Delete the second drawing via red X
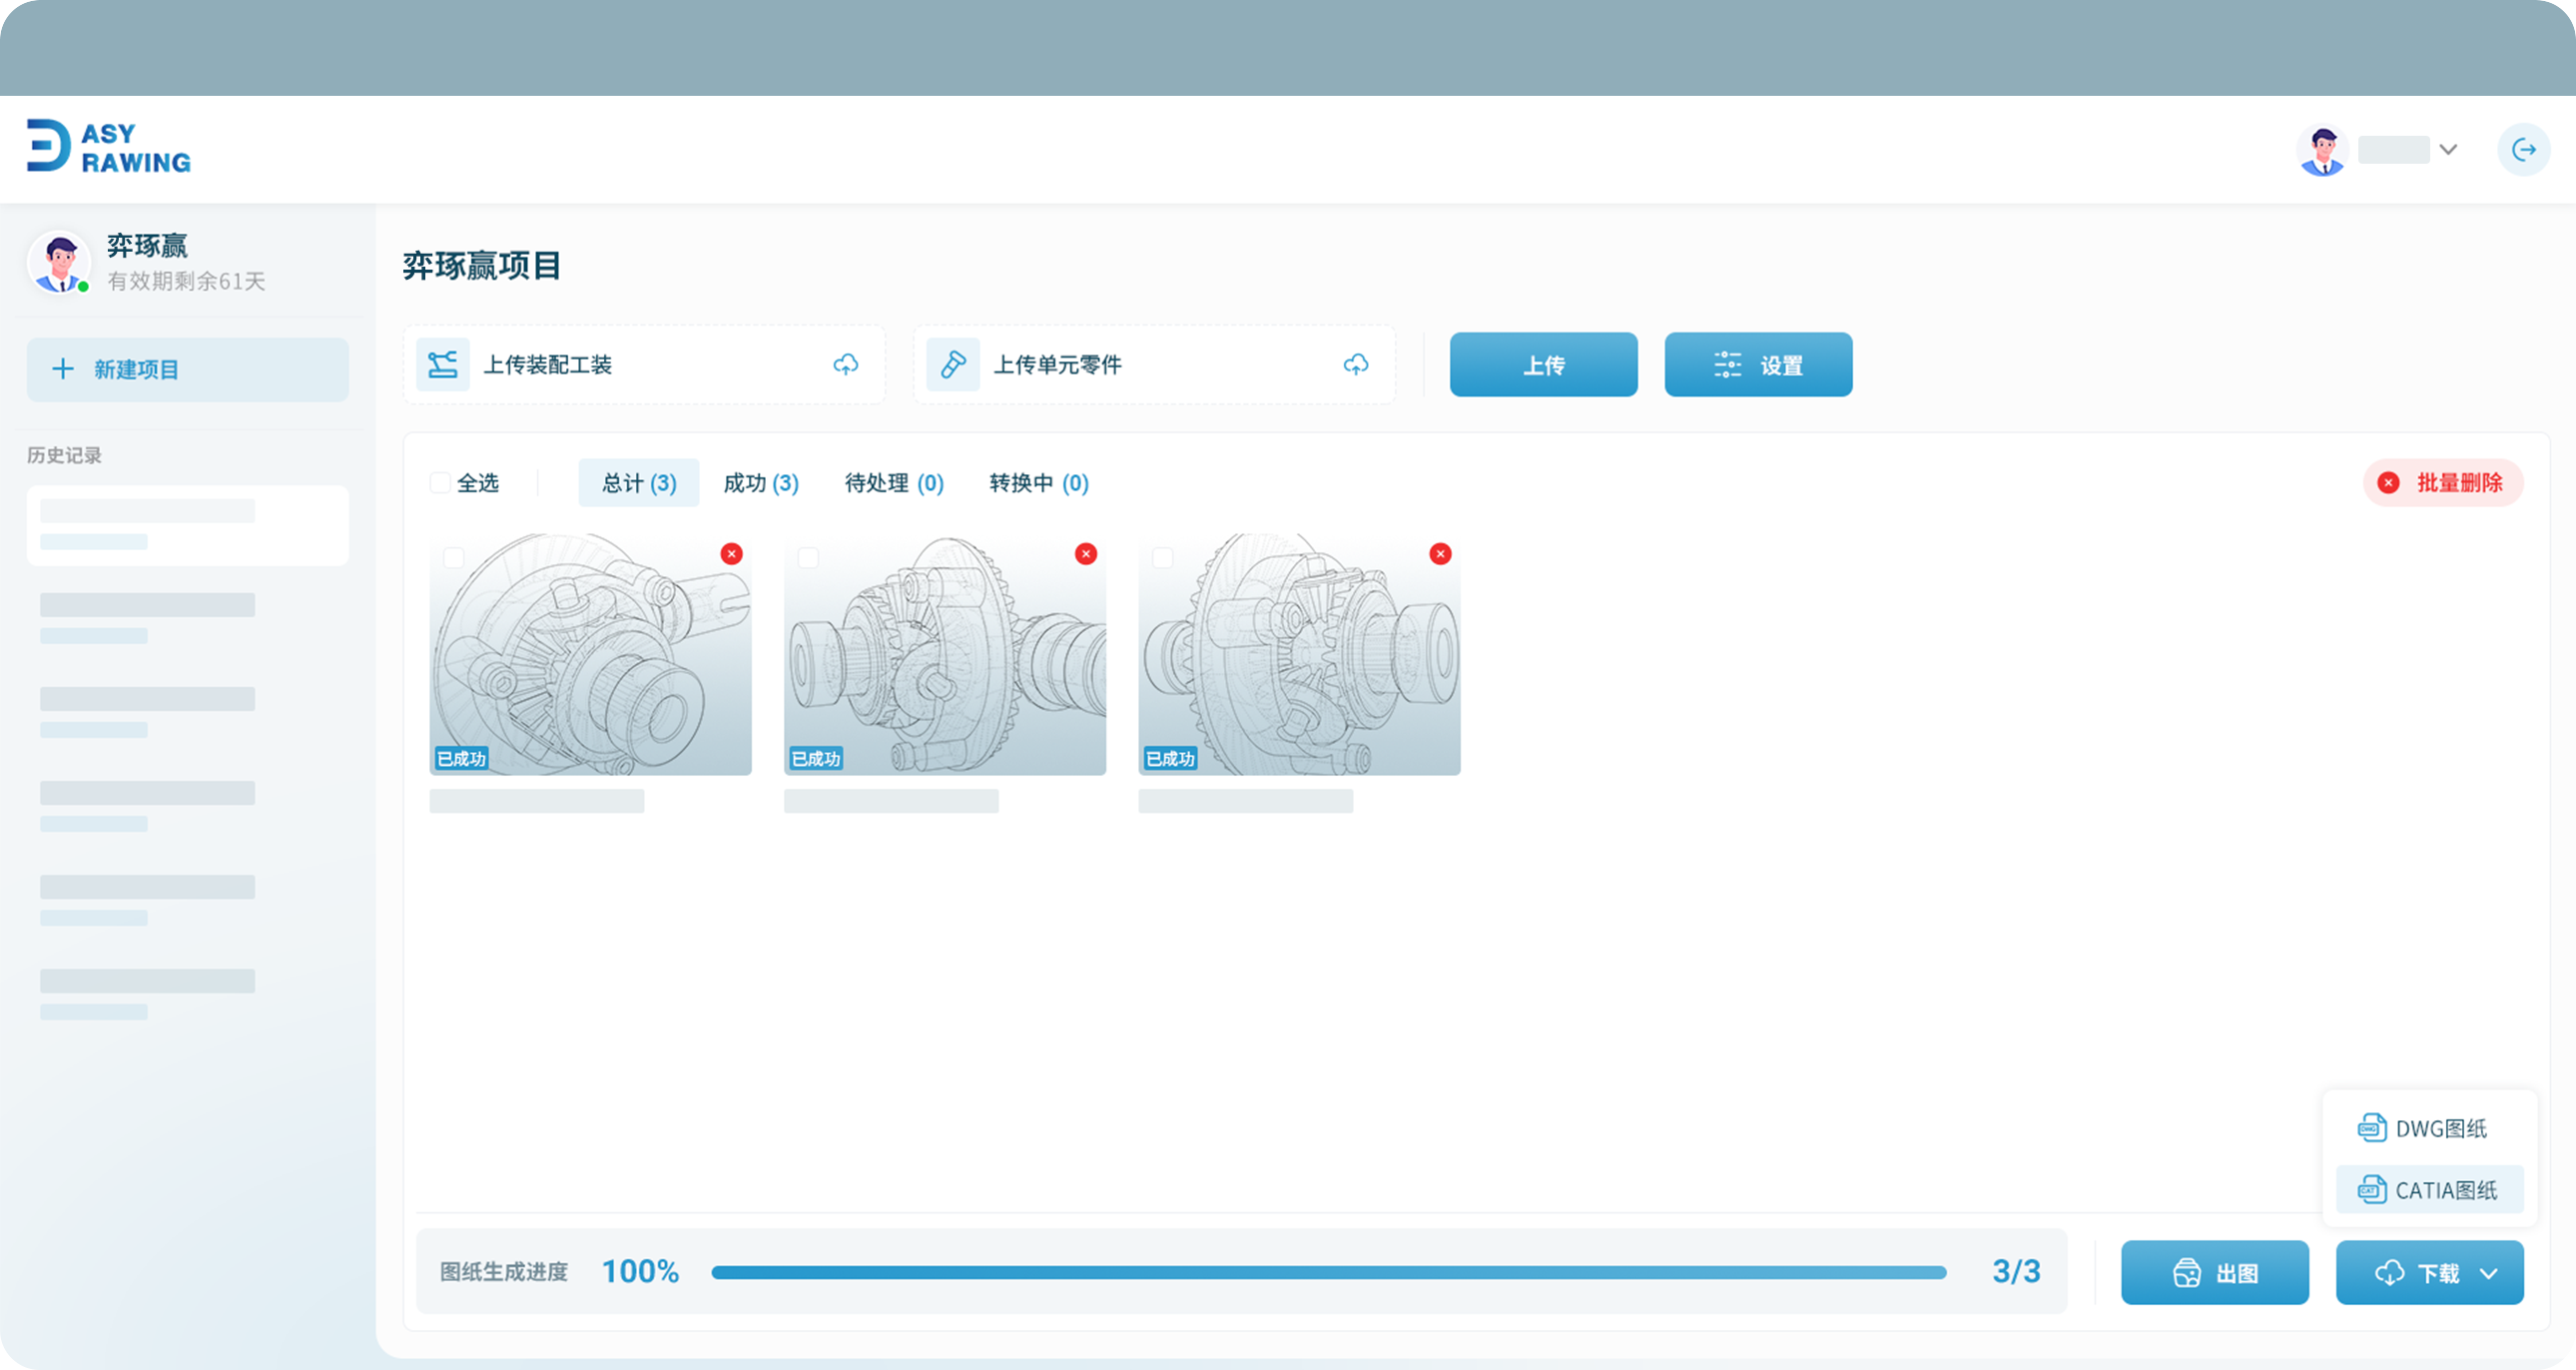 [x=1086, y=554]
